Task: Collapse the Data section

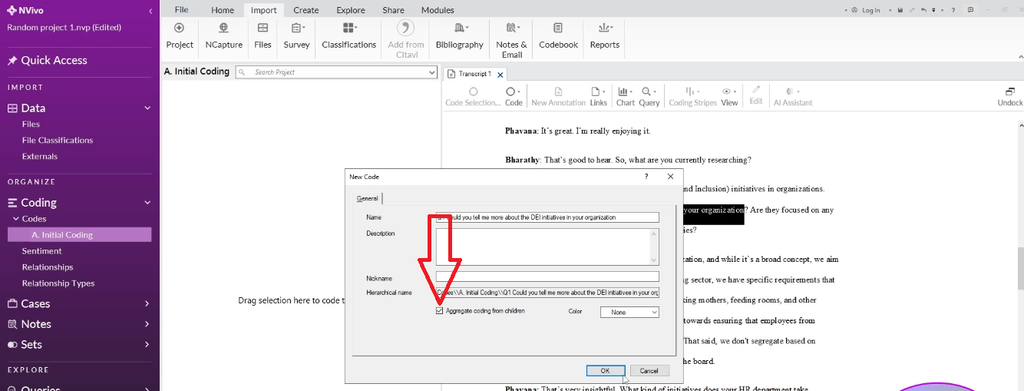Action: [148, 108]
